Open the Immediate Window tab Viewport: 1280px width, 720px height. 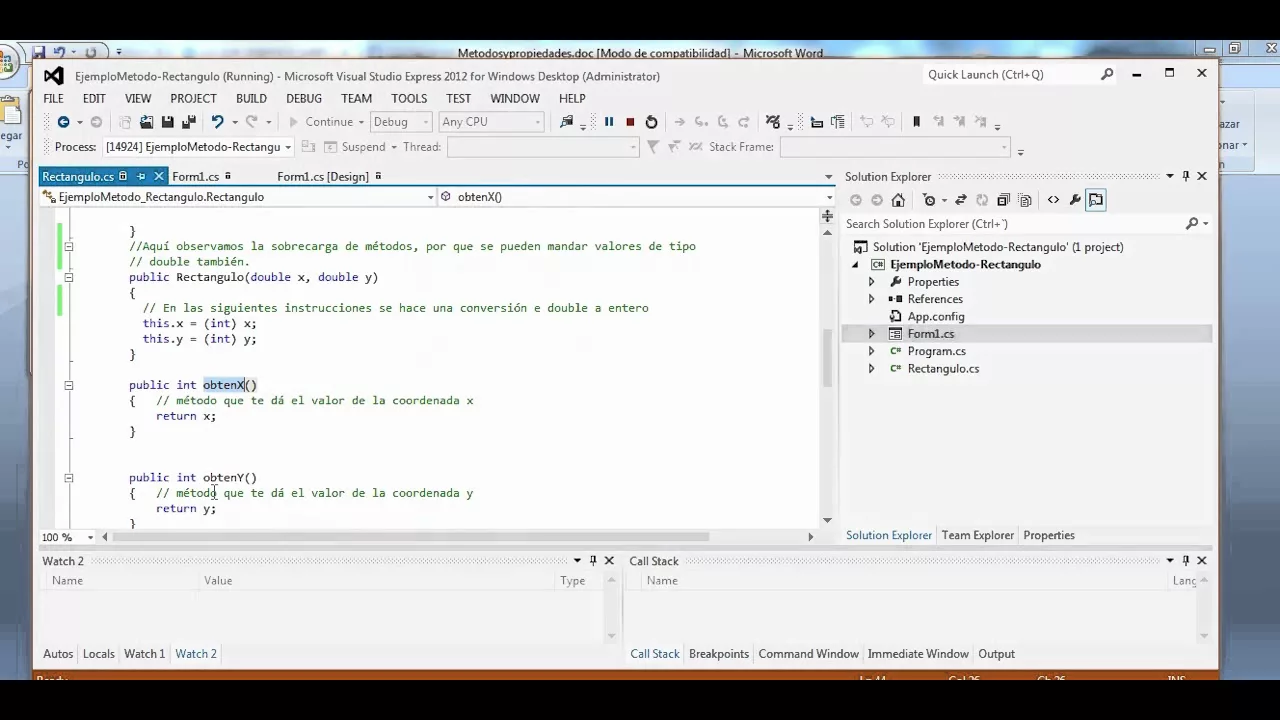[x=918, y=654]
